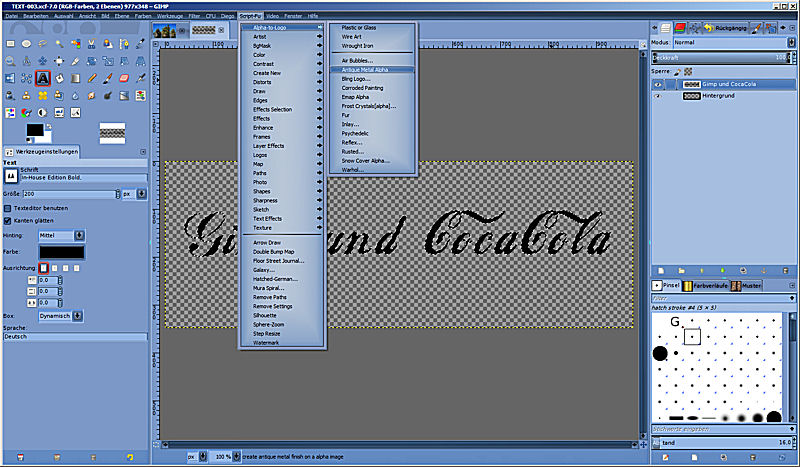Viewport: 800px width, 467px height.
Task: Select the Text tool with letter A
Action: point(43,78)
